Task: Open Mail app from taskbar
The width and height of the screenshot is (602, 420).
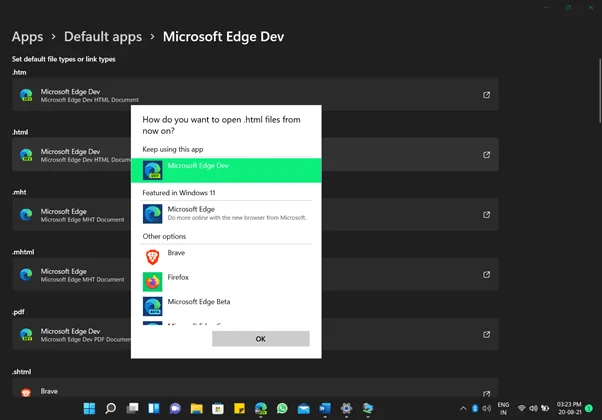Action: 304,408
